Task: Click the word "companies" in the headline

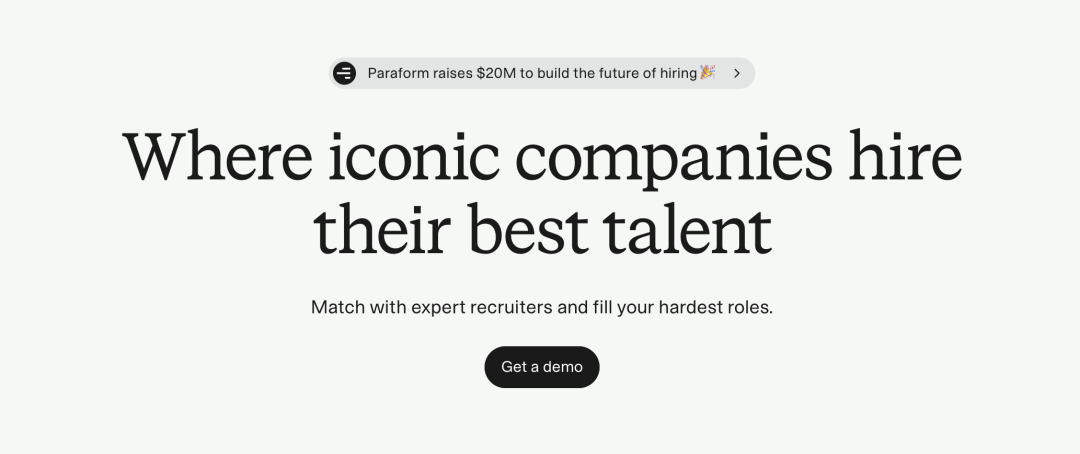Action: 674,160
